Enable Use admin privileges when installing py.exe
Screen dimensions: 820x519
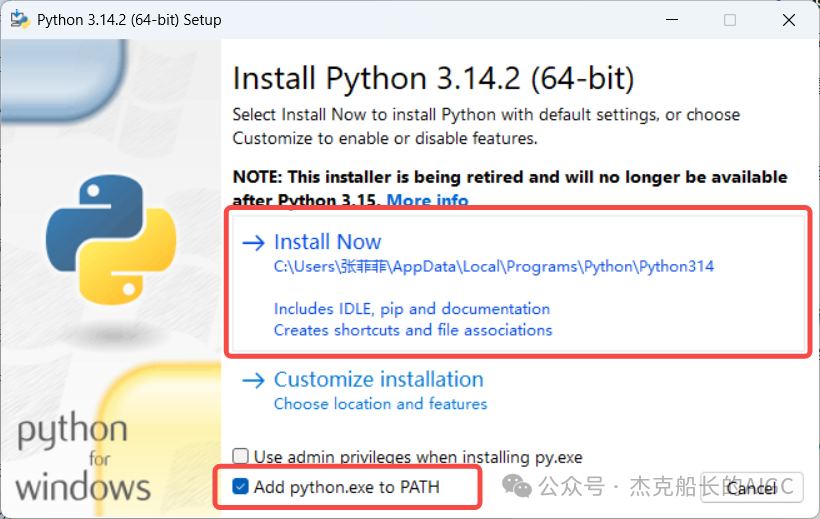coord(241,456)
